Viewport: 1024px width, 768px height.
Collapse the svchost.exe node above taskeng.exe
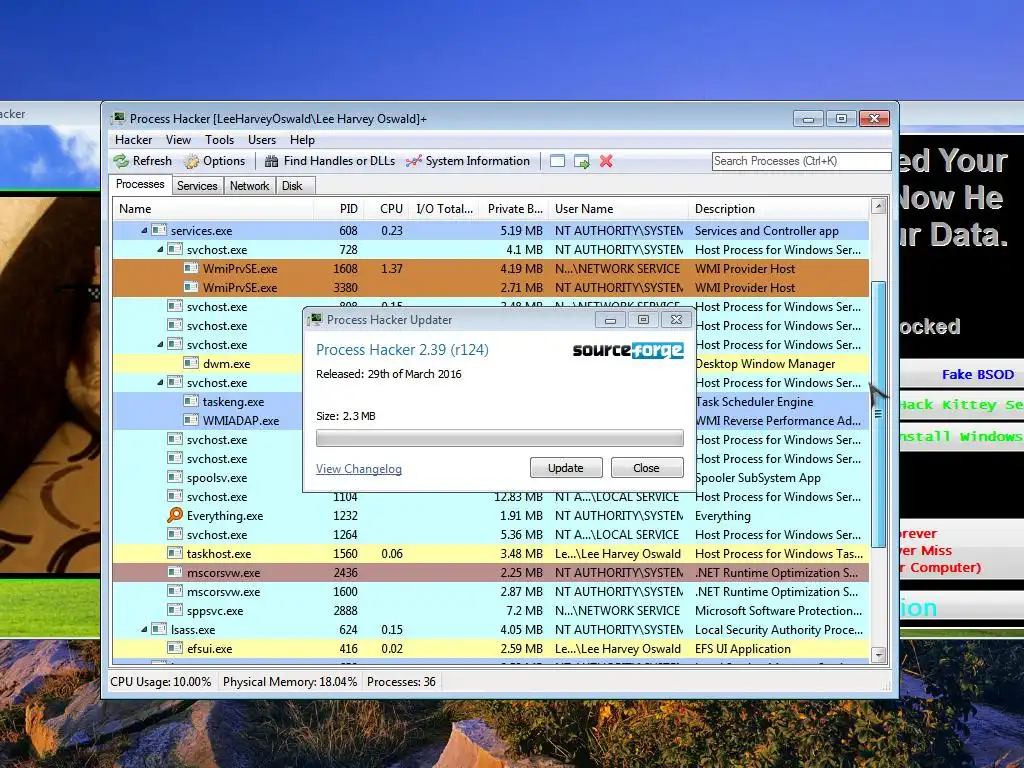[160, 382]
